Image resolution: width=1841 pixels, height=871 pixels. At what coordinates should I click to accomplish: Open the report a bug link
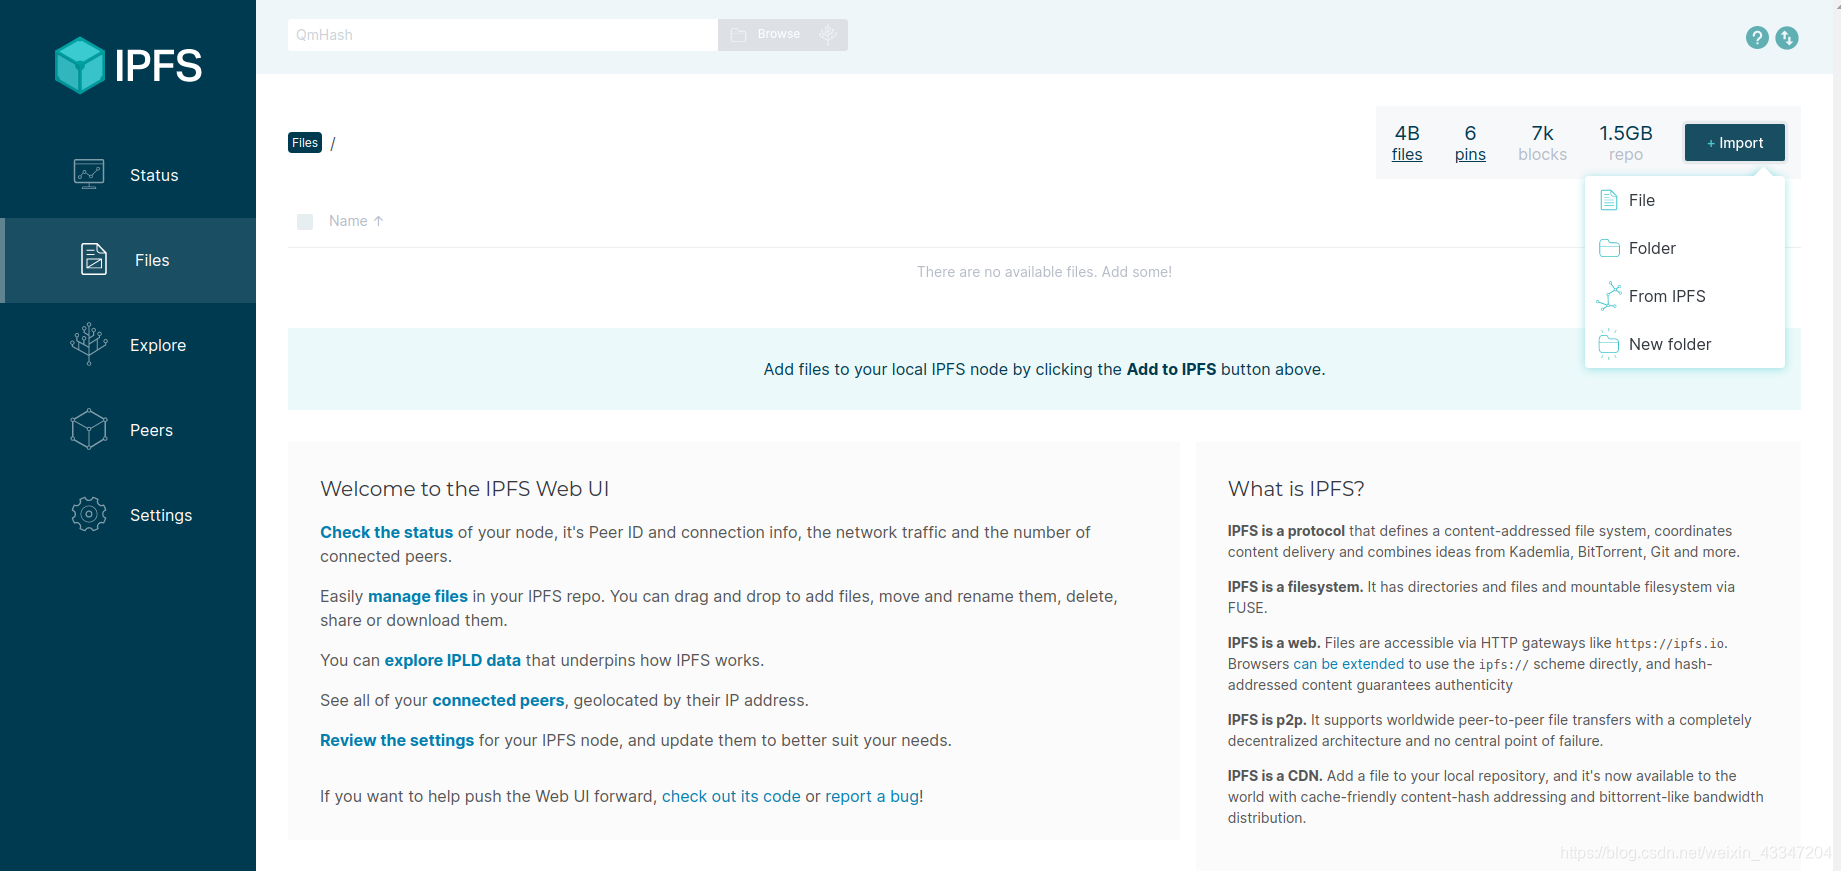point(872,796)
